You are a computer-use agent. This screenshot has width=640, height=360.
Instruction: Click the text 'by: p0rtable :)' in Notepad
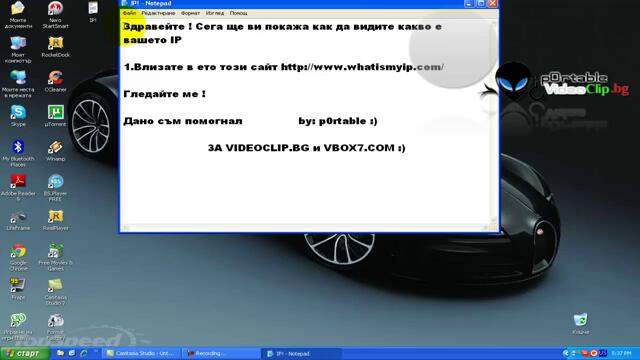(x=338, y=121)
